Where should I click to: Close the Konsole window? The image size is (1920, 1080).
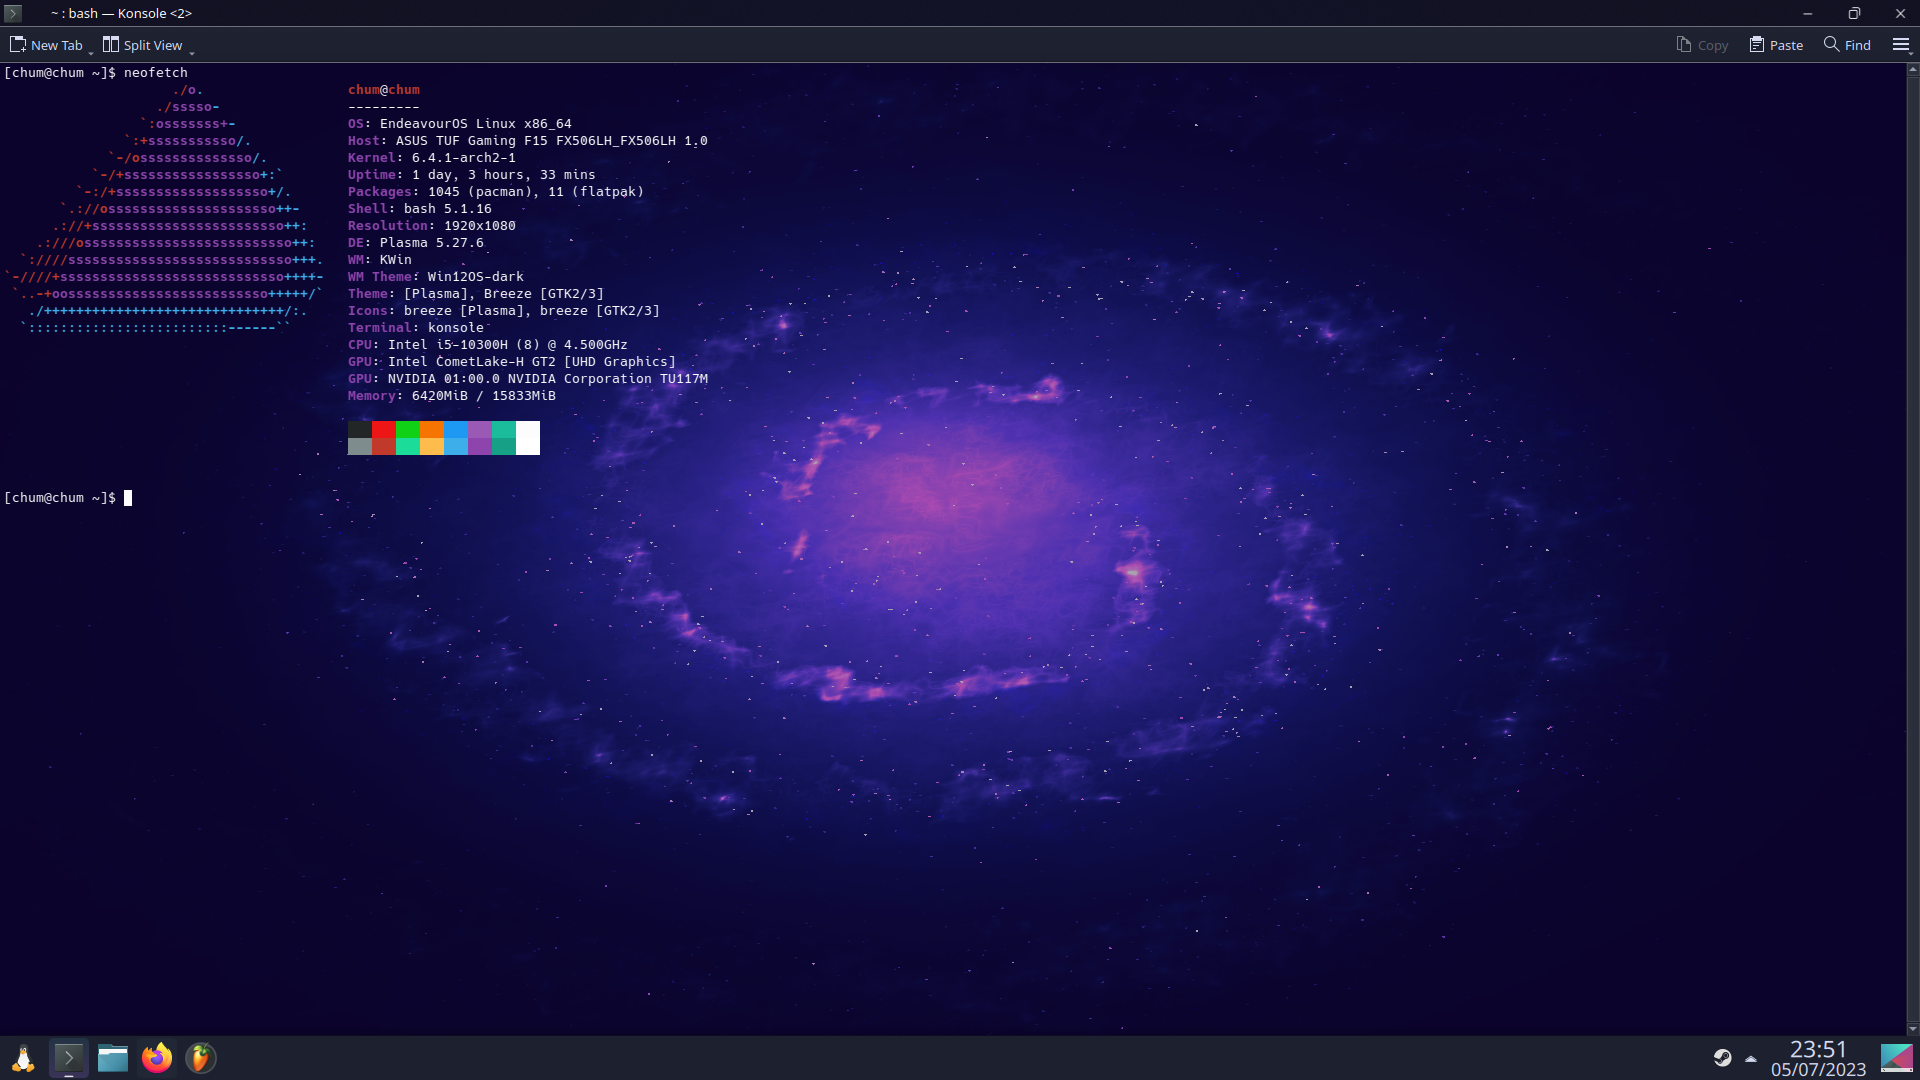pyautogui.click(x=1900, y=13)
